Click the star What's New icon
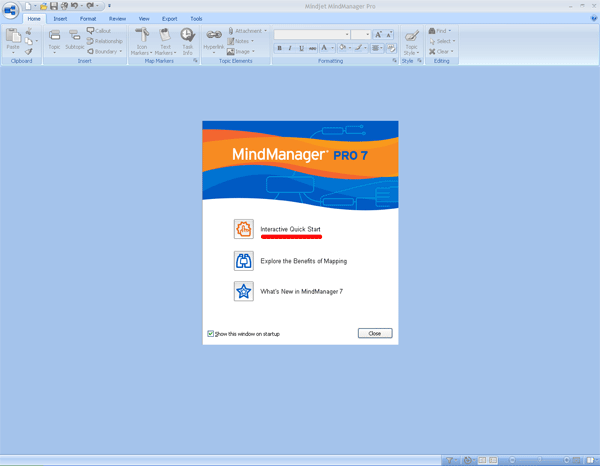The image size is (600, 466). [243, 292]
